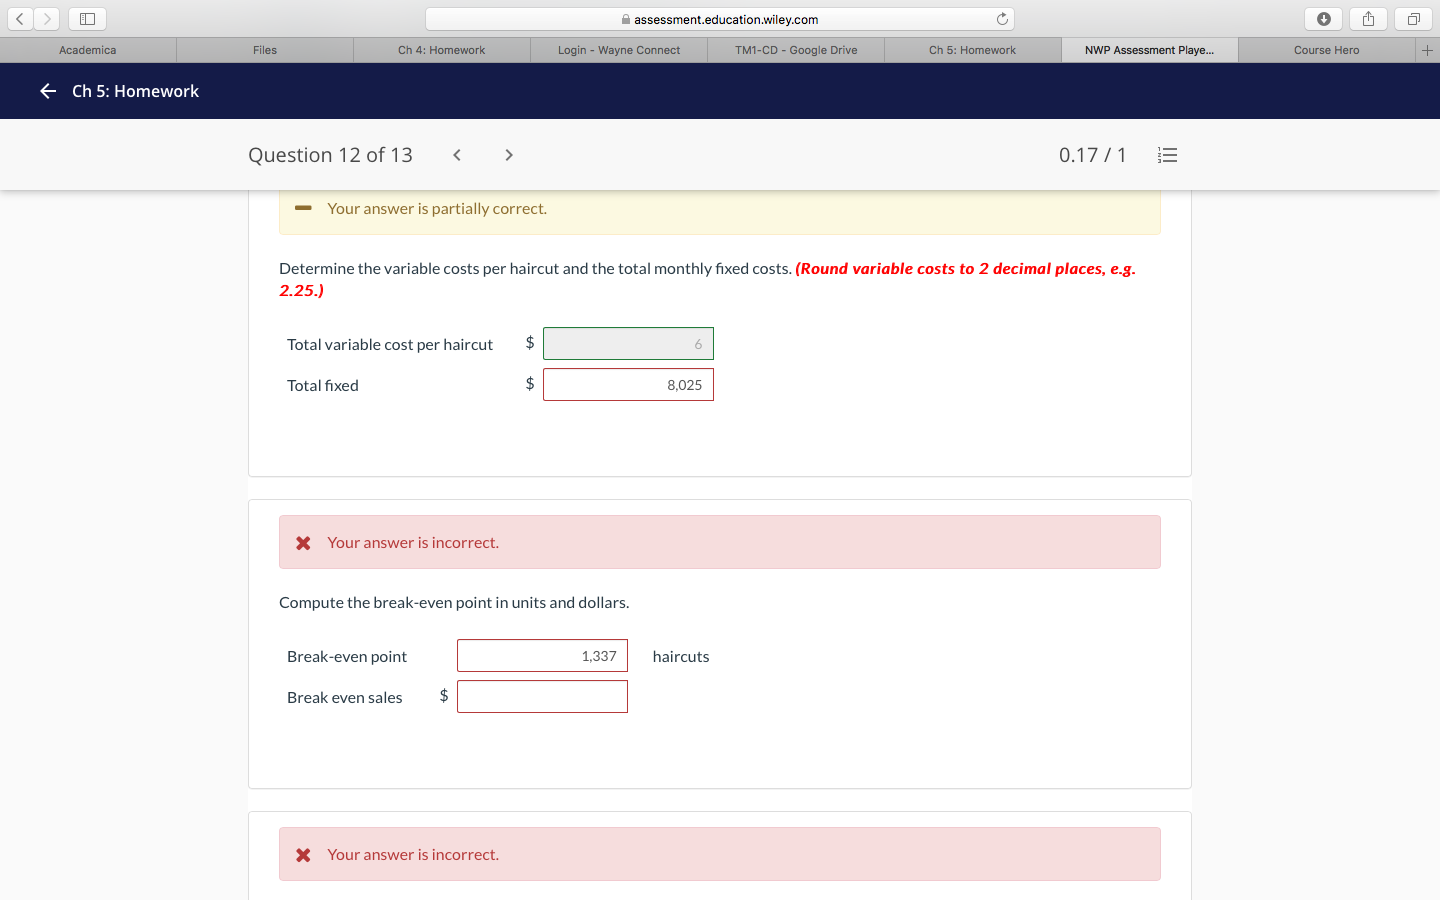This screenshot has width=1440, height=900.
Task: Click the partially correct dash indicator
Action: click(302, 208)
